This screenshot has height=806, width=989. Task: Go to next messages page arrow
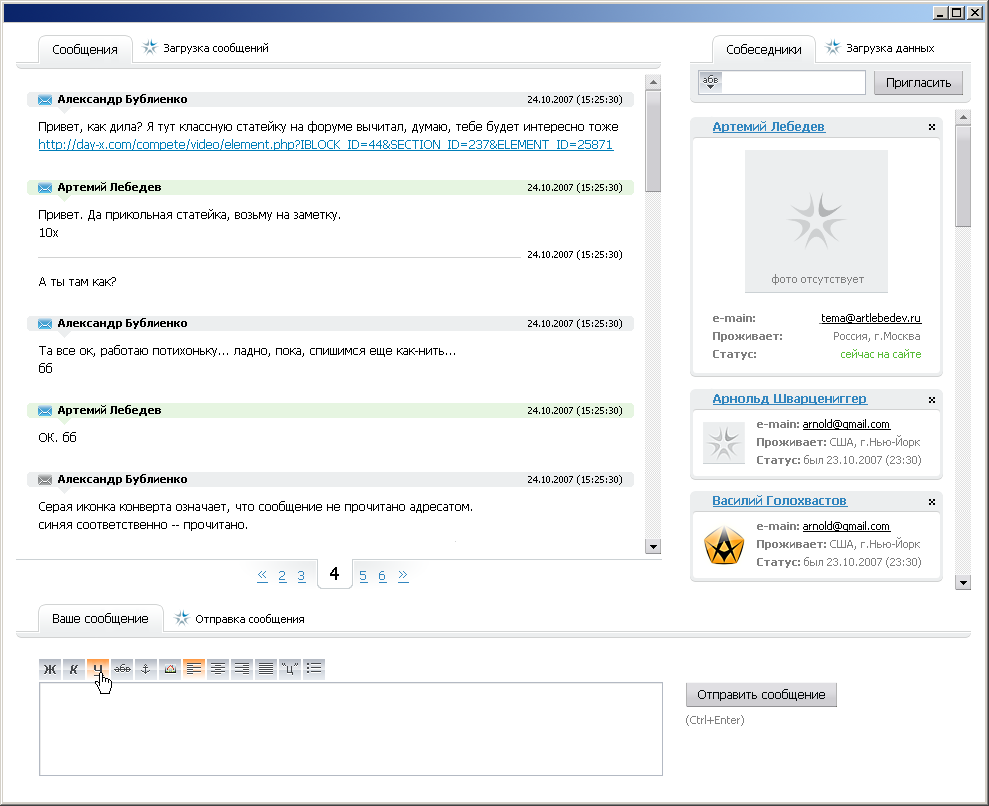click(403, 575)
